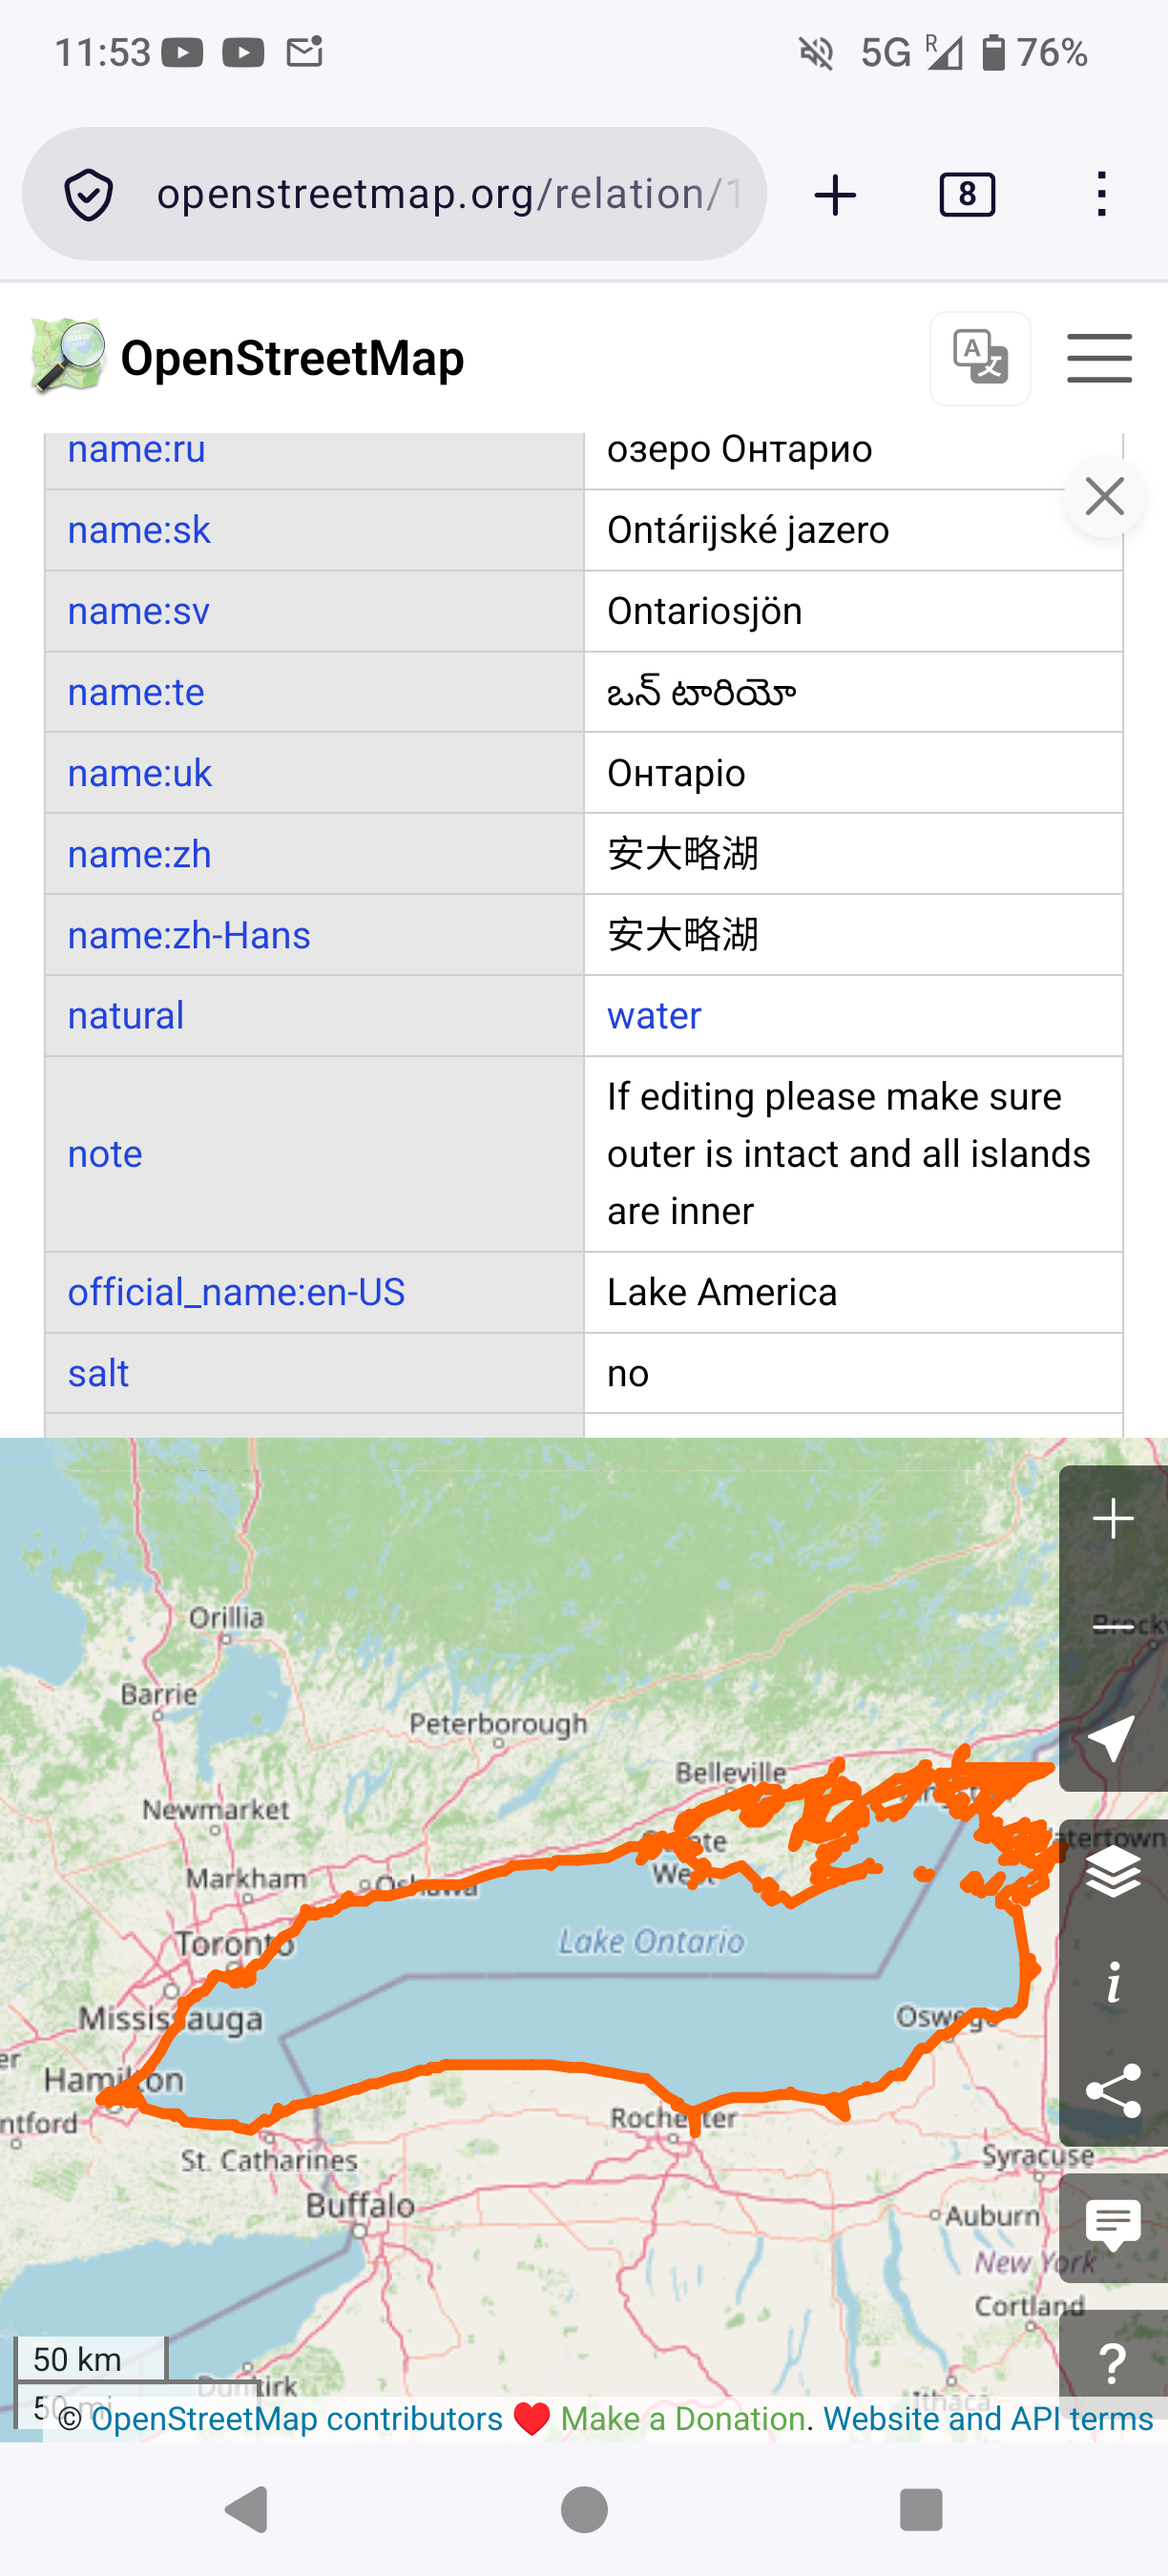Select the Онтаріо value text

pos(676,773)
